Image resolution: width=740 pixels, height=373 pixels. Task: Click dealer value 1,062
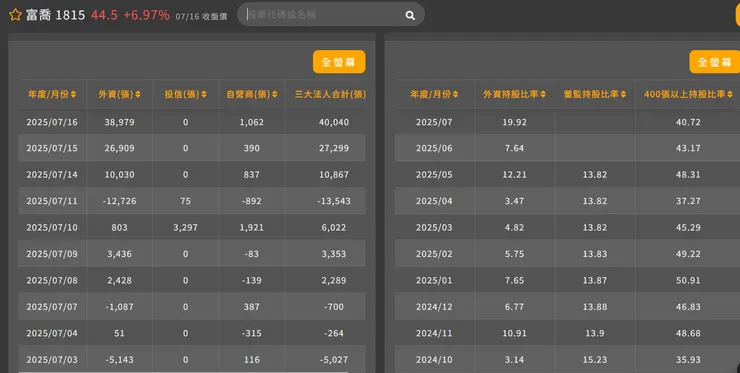click(x=252, y=122)
